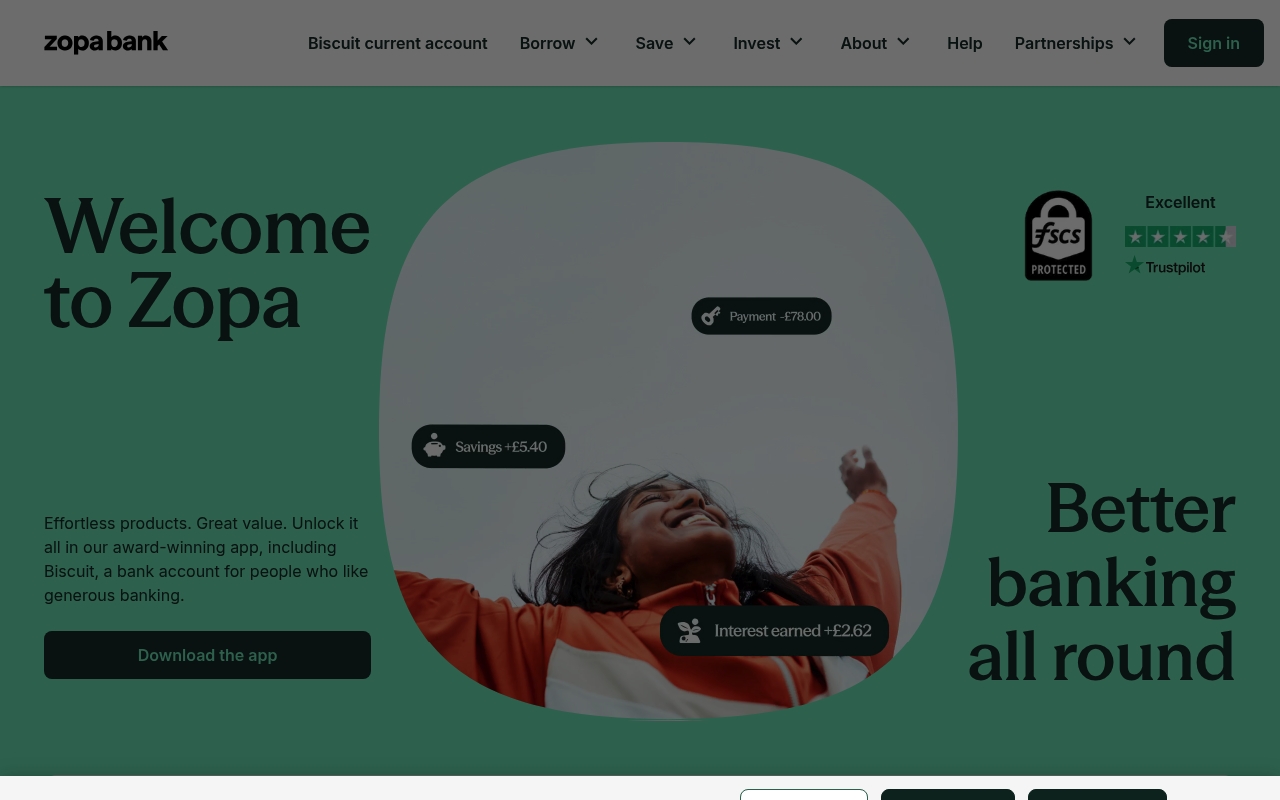Image resolution: width=1280 pixels, height=800 pixels.
Task: Click the hero image of the woman
Action: click(x=668, y=430)
